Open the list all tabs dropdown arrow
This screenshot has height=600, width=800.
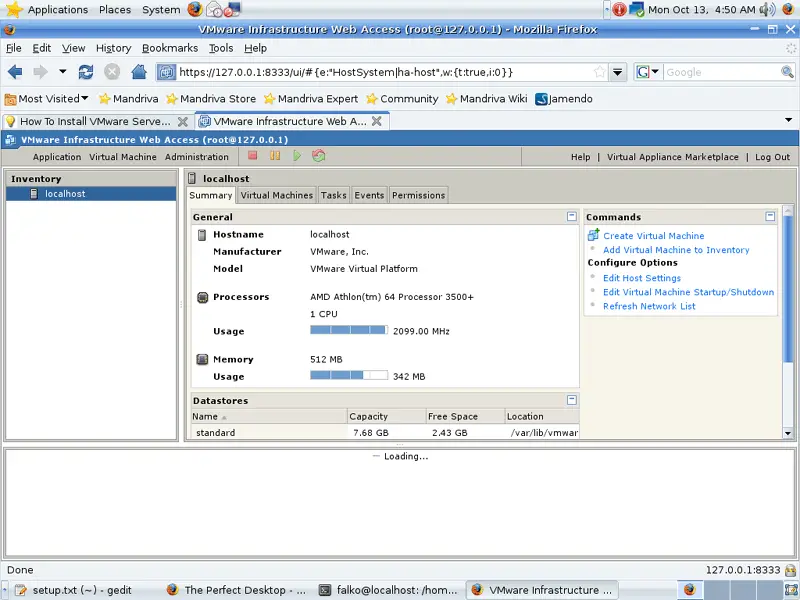(x=788, y=120)
